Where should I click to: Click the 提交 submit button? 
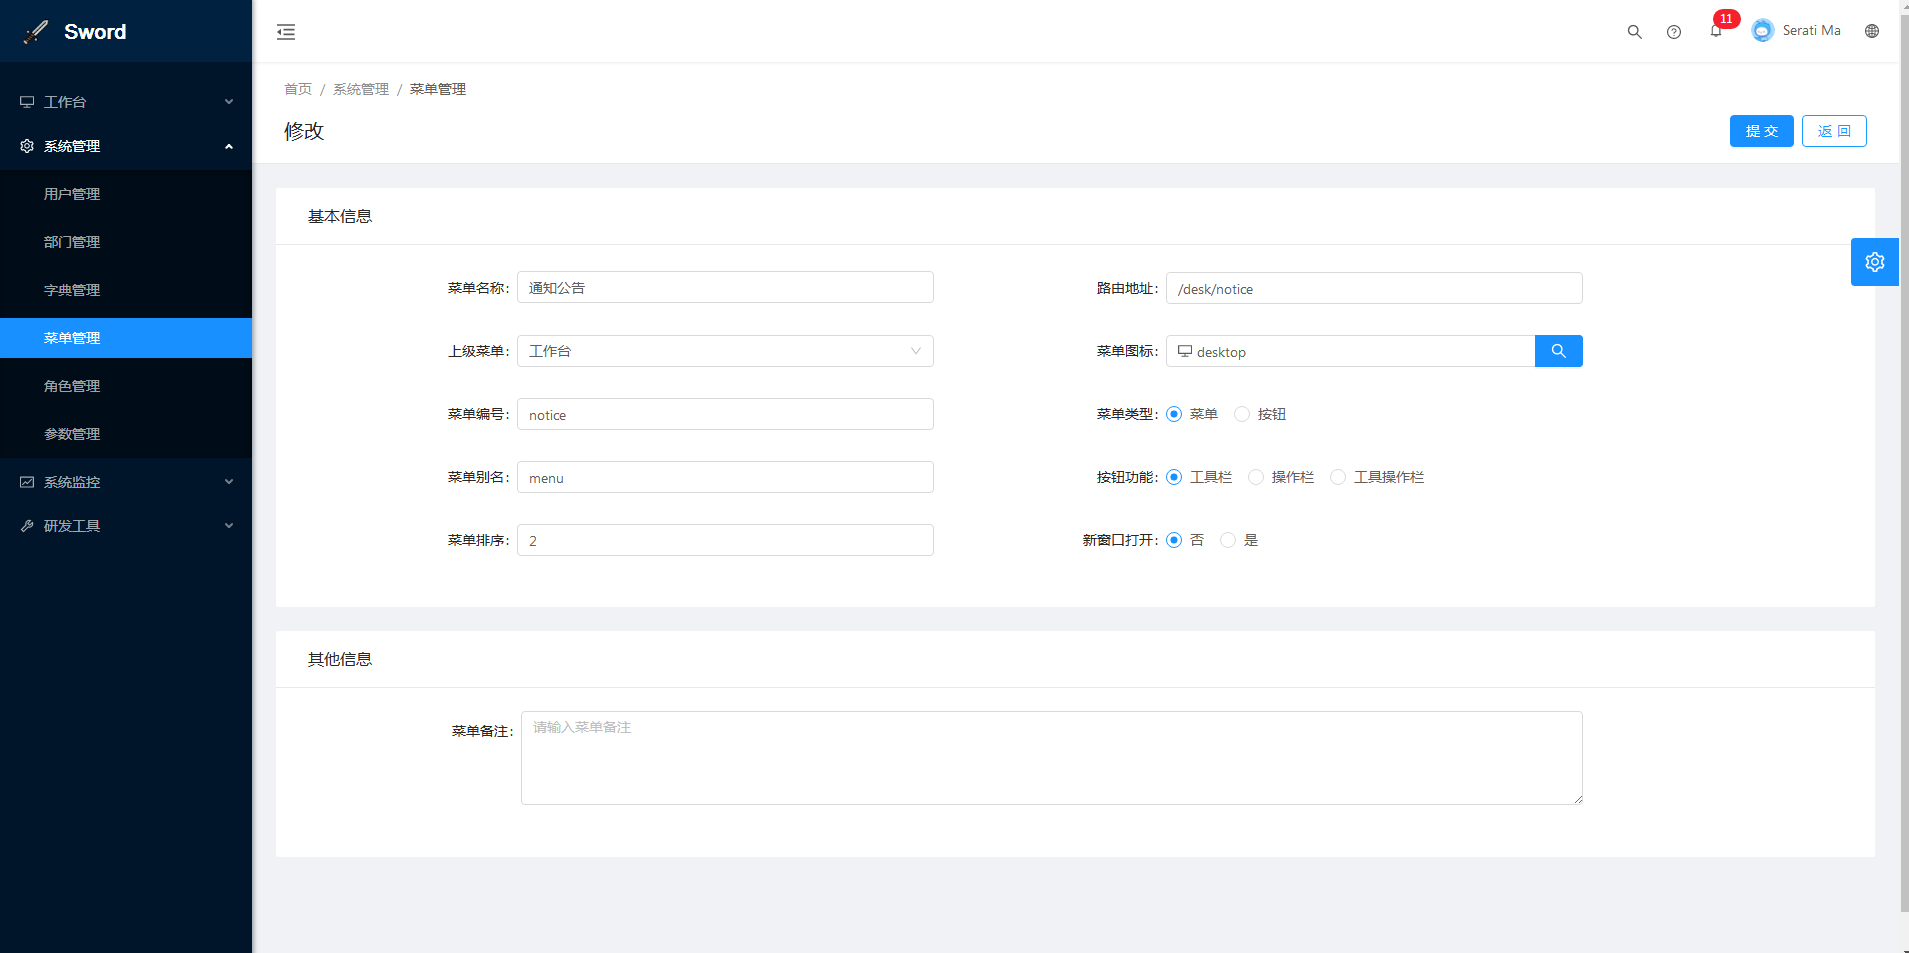1761,131
